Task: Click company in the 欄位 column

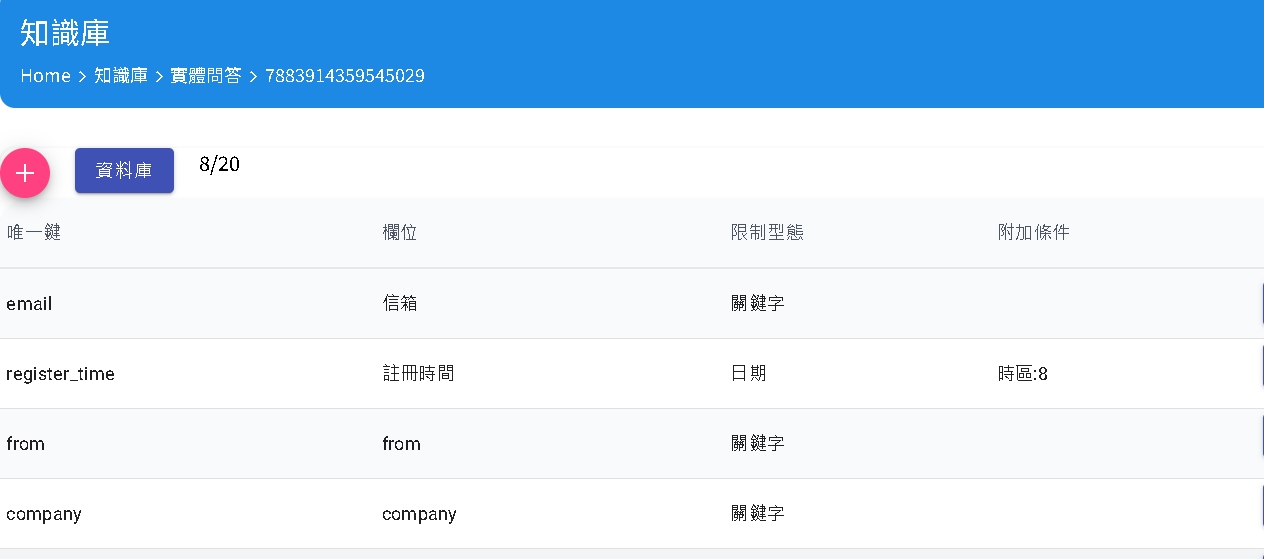Action: click(419, 514)
